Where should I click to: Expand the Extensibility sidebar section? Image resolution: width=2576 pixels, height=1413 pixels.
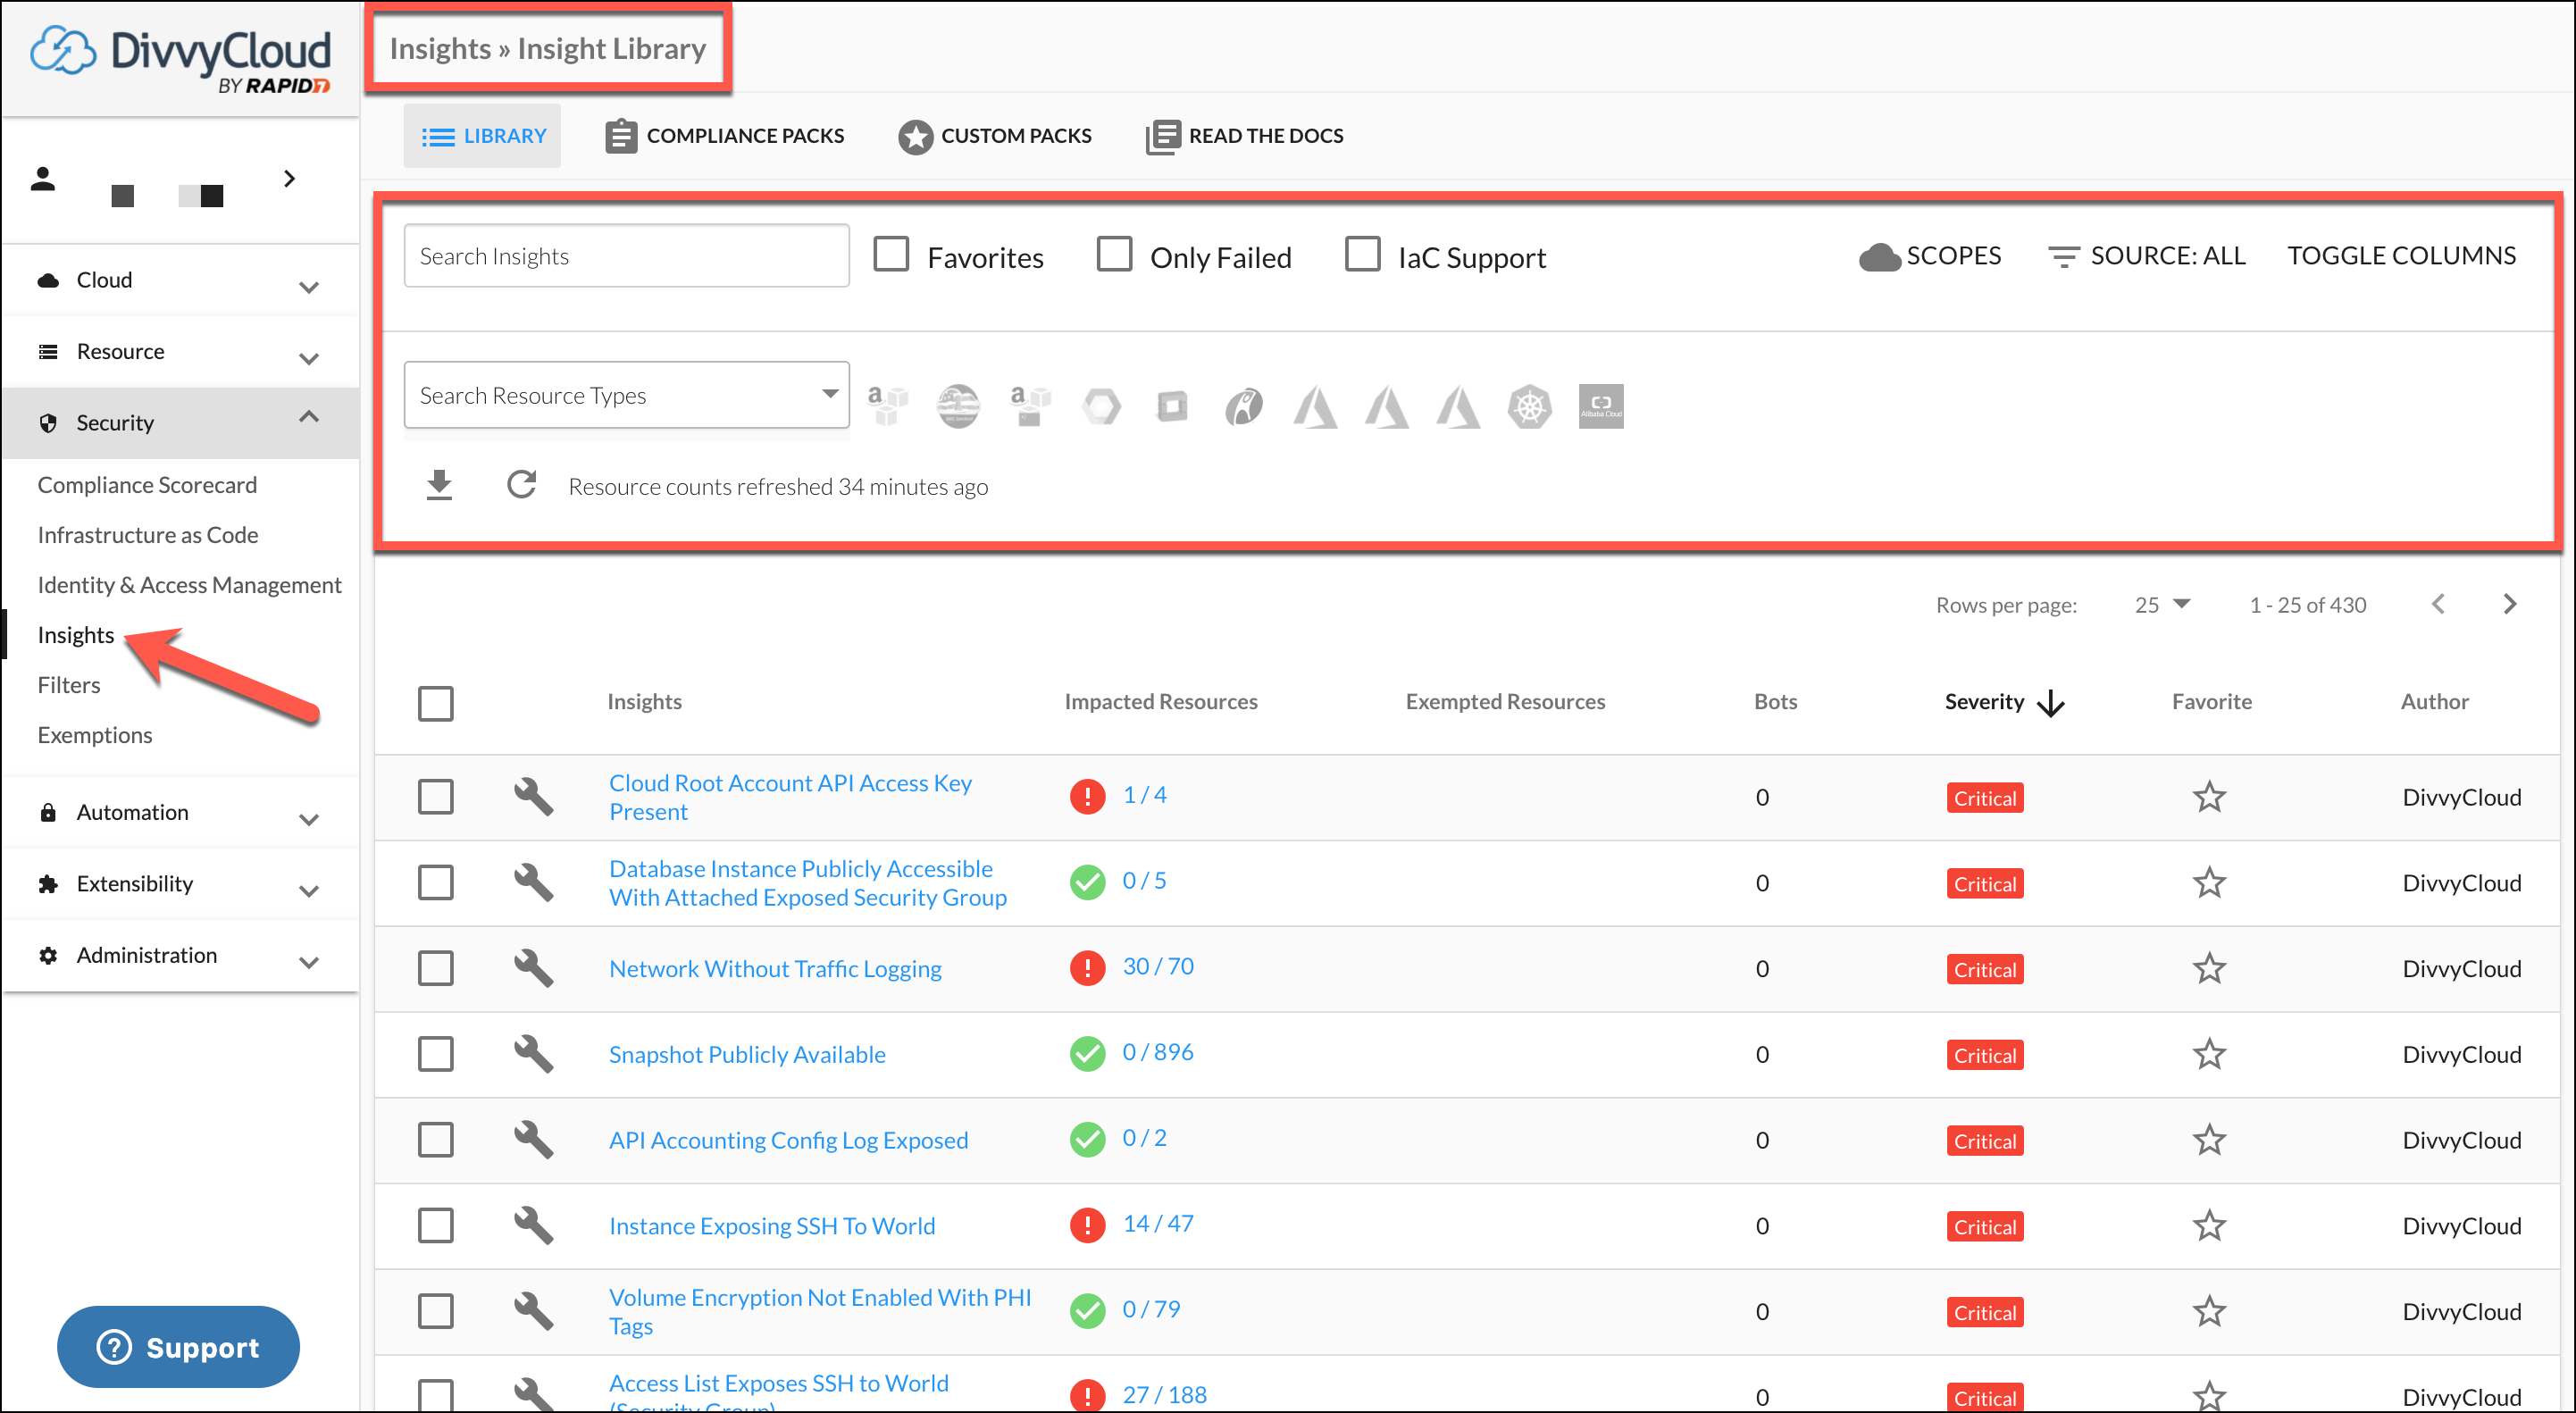pyautogui.click(x=180, y=884)
